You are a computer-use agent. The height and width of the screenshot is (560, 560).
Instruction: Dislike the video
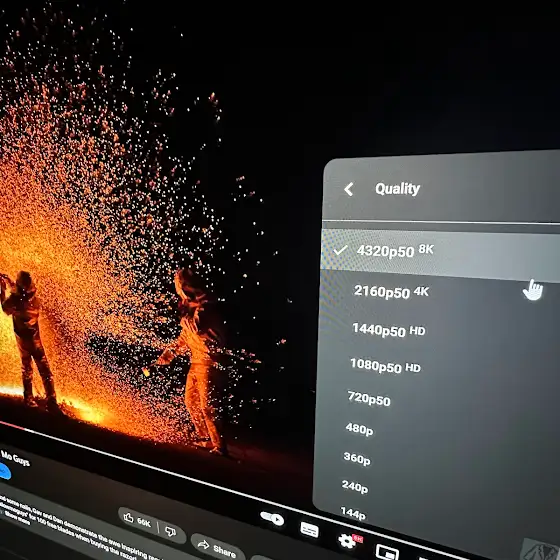(171, 532)
